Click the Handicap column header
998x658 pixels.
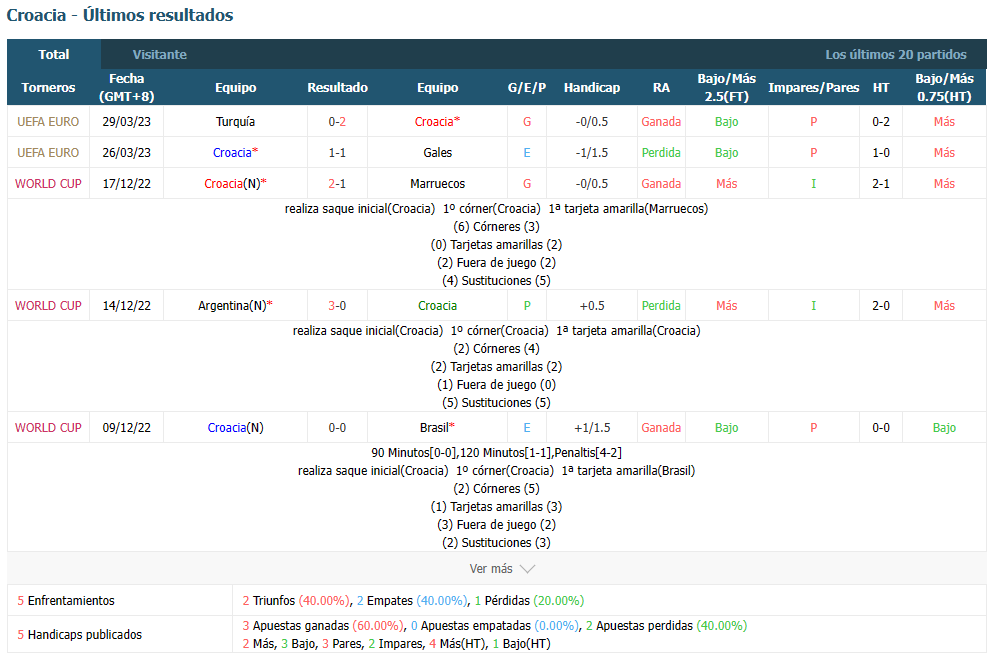(592, 88)
